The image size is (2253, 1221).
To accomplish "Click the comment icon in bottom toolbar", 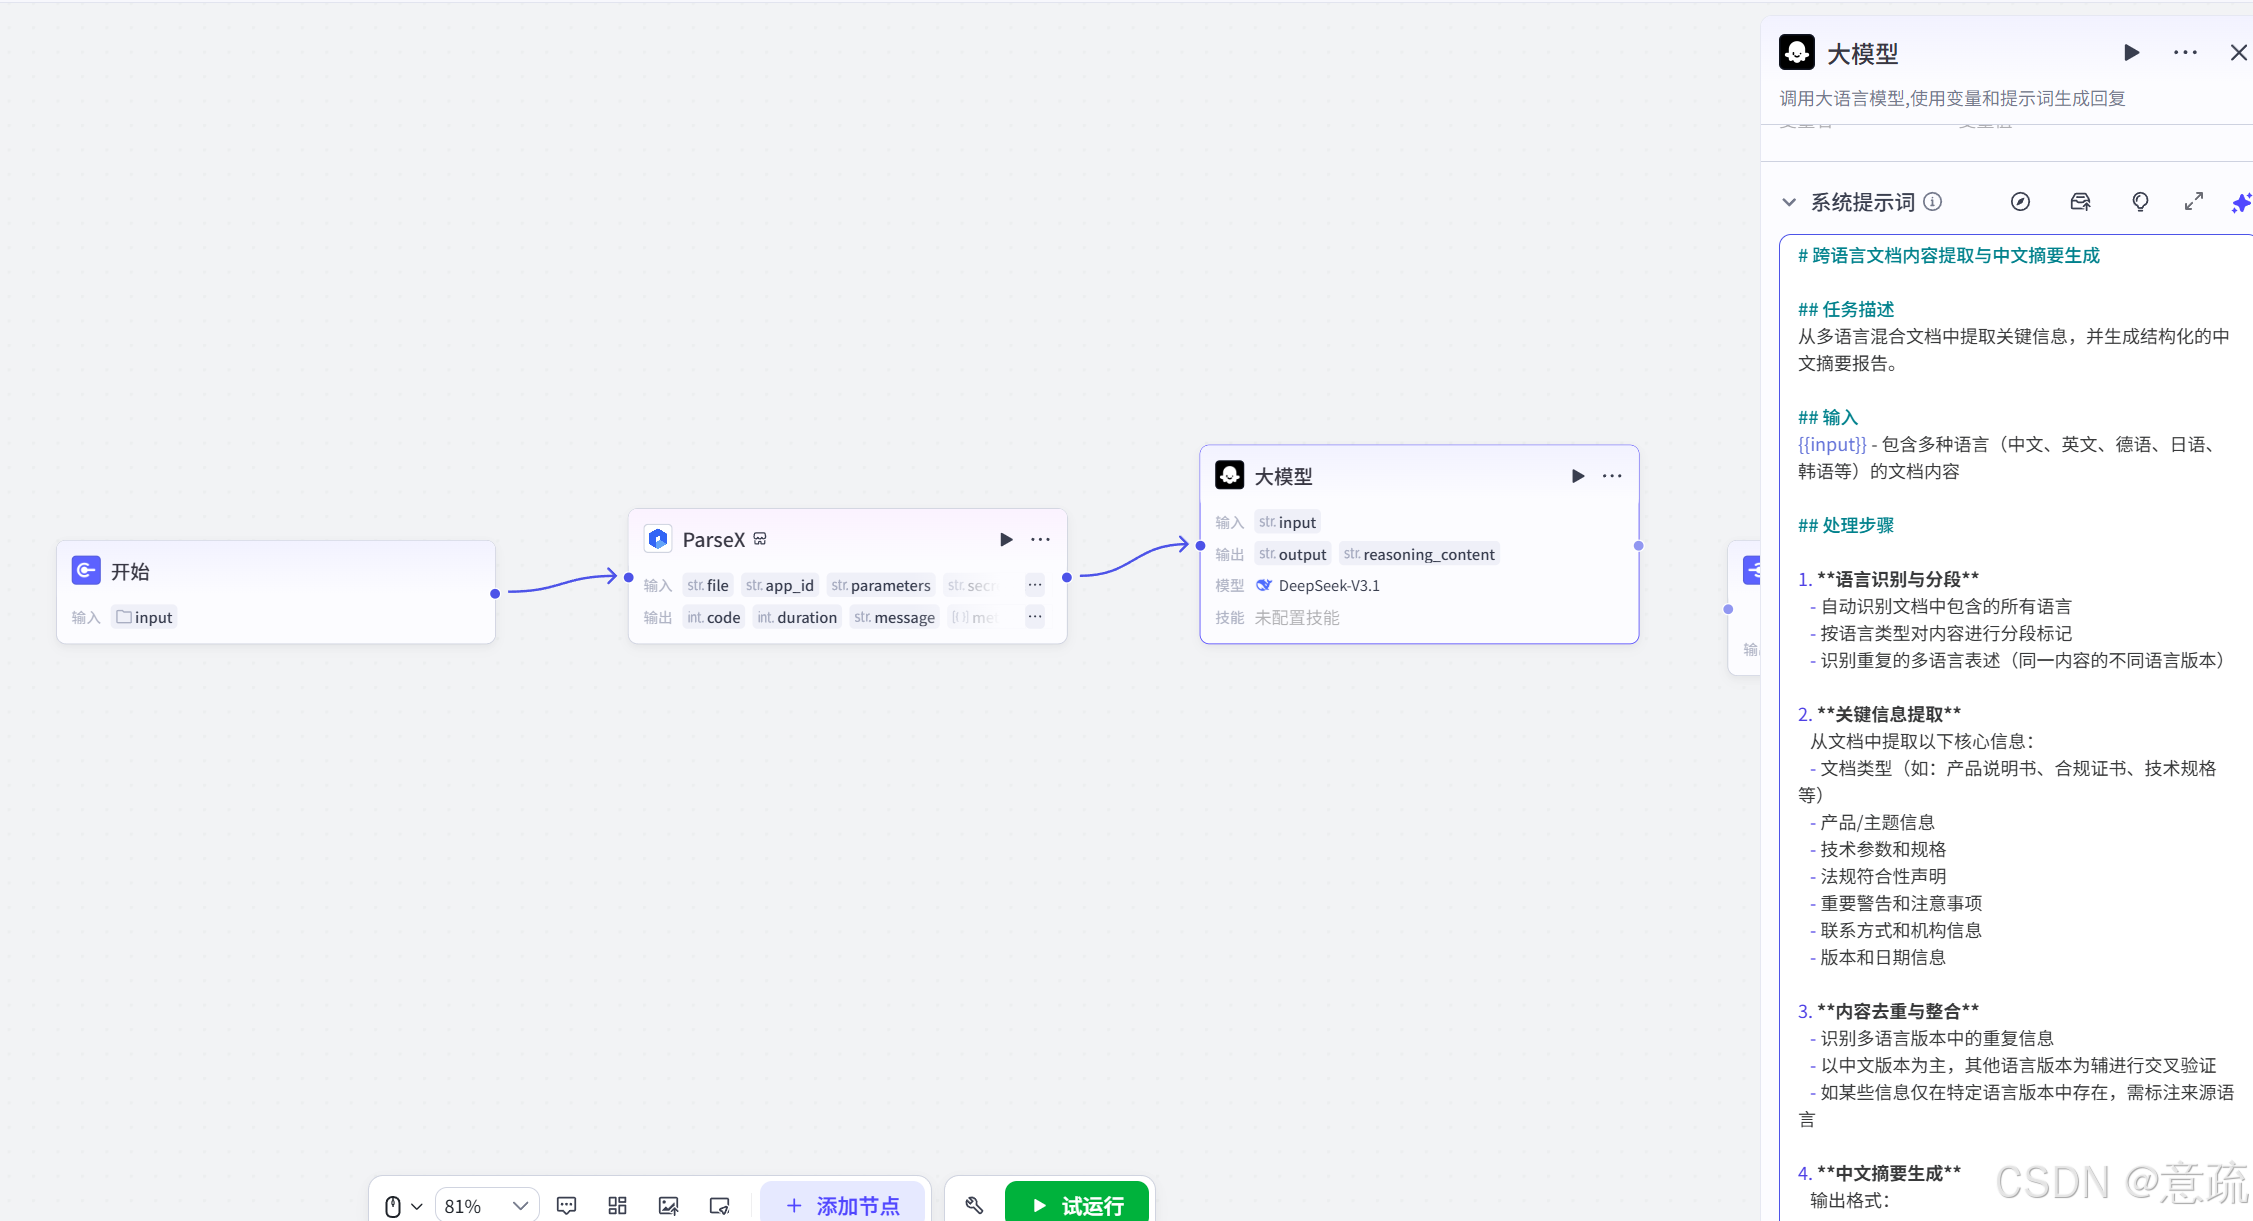I will tap(566, 1206).
